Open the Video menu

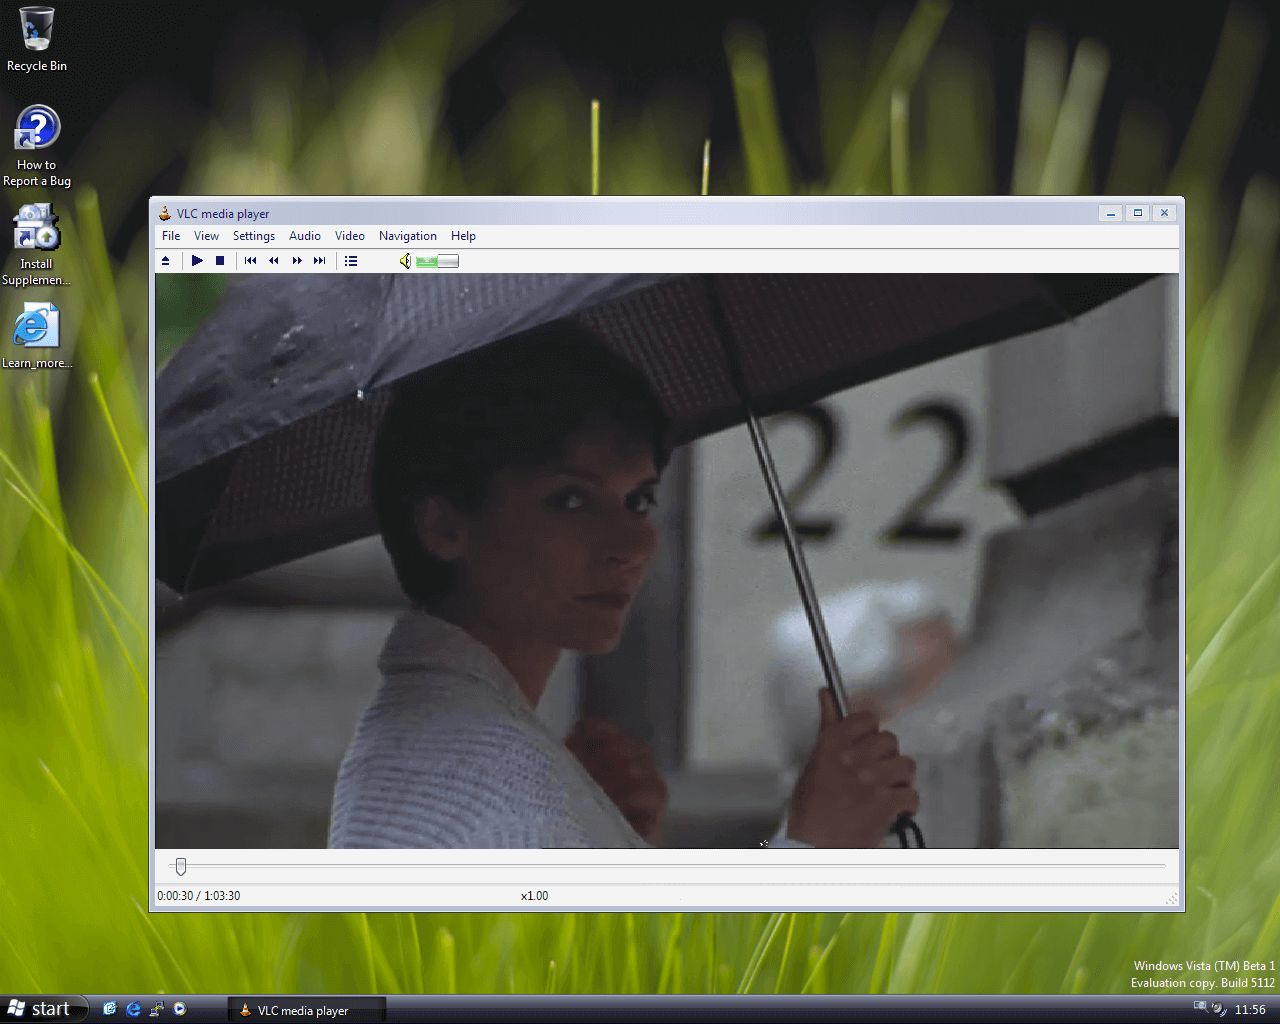point(349,236)
